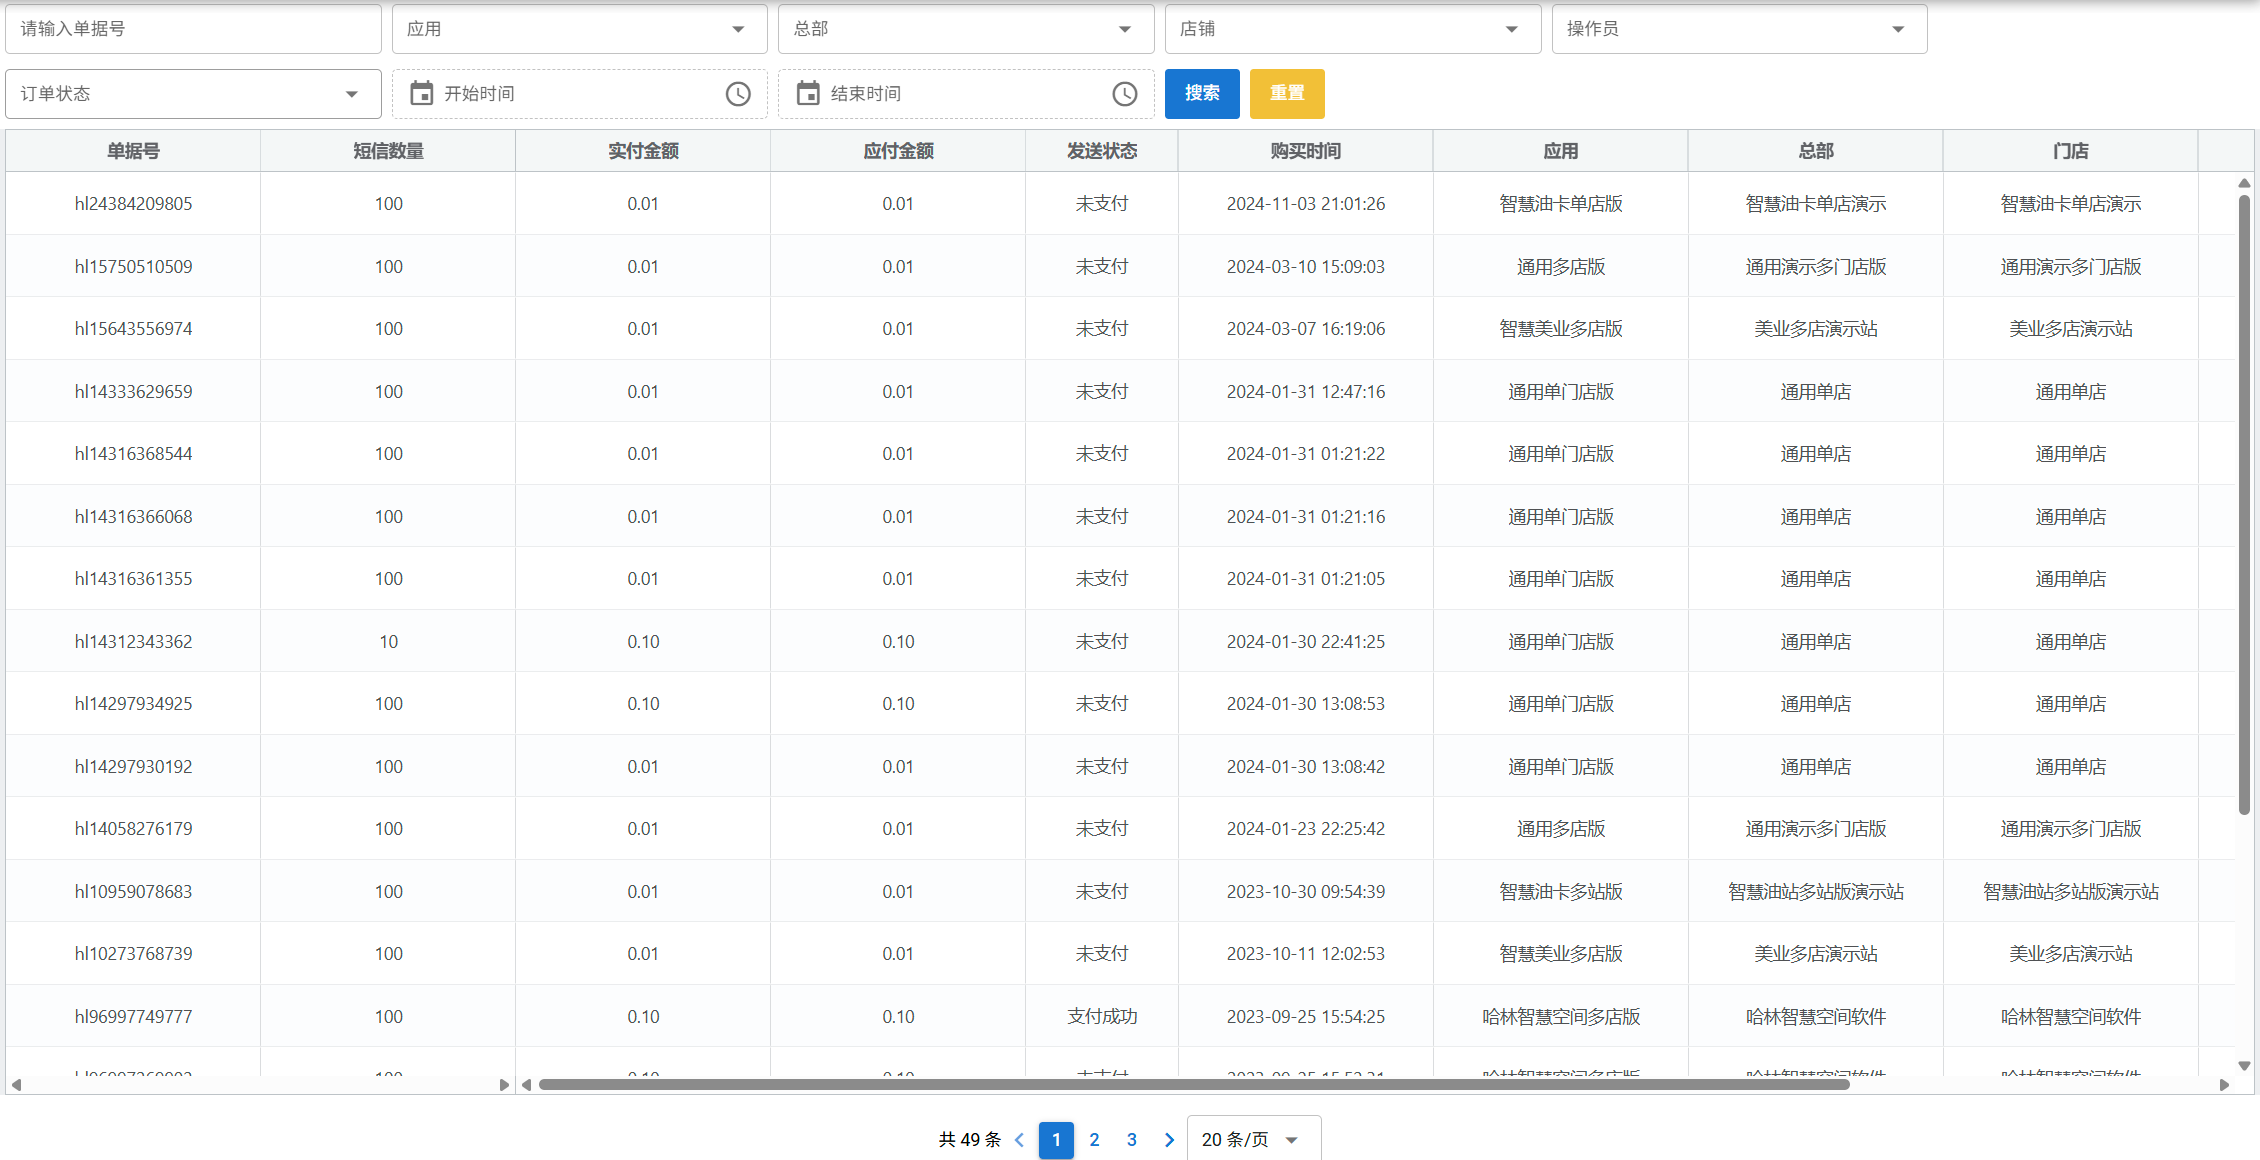Click the 共 49 条 total count
The width and height of the screenshot is (2260, 1160).
[x=969, y=1140]
